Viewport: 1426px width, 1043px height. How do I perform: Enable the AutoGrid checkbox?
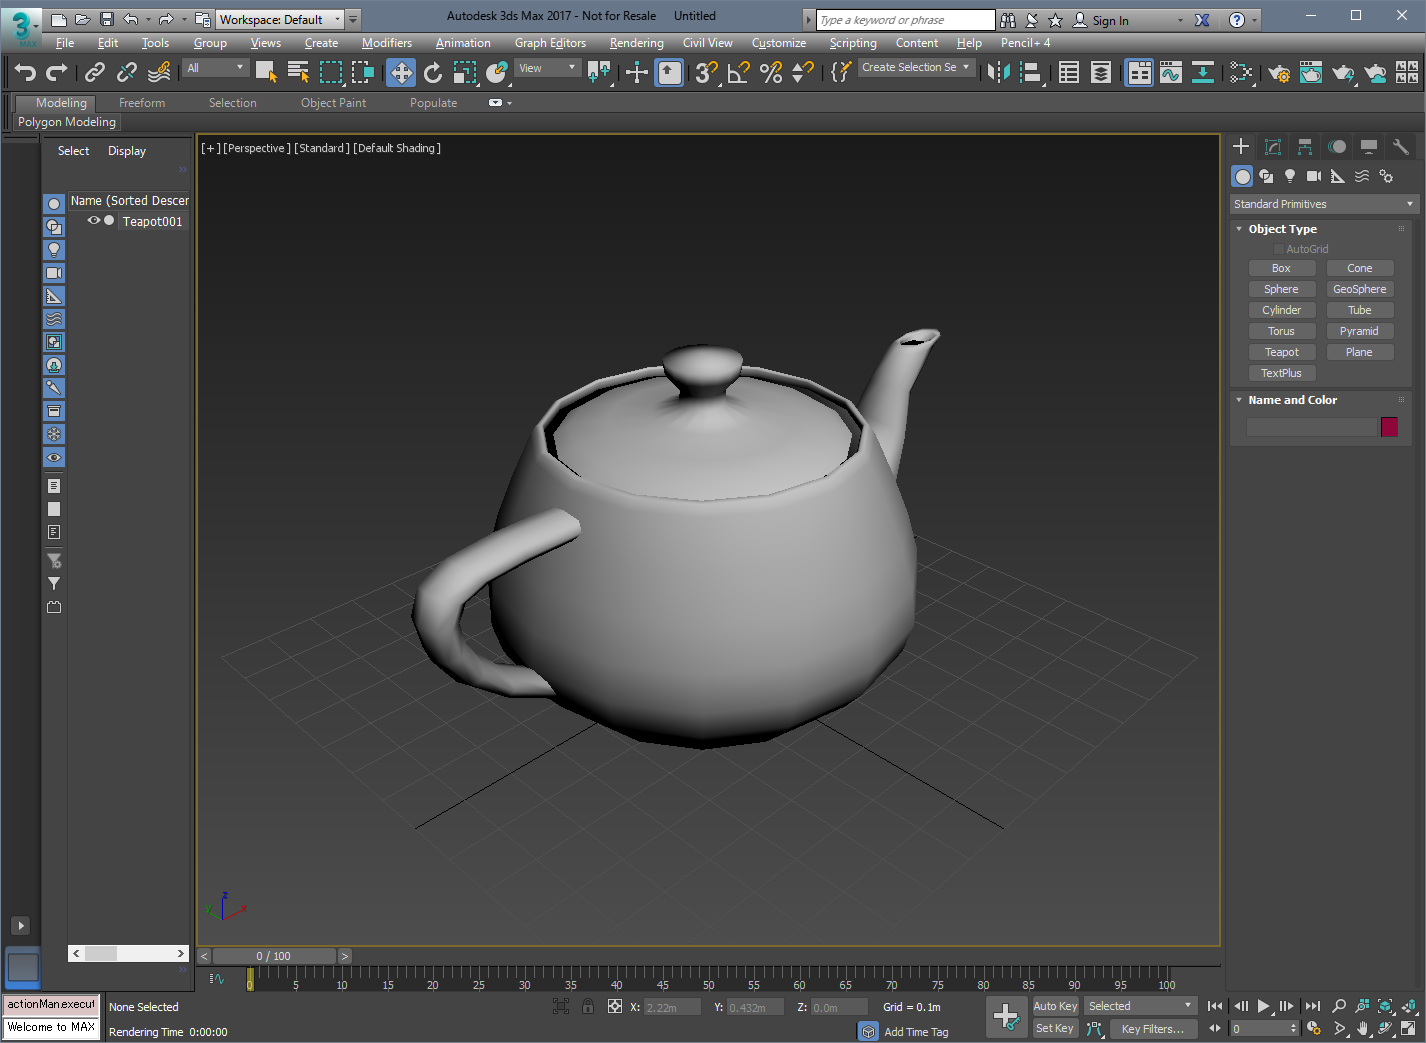[x=1278, y=249]
